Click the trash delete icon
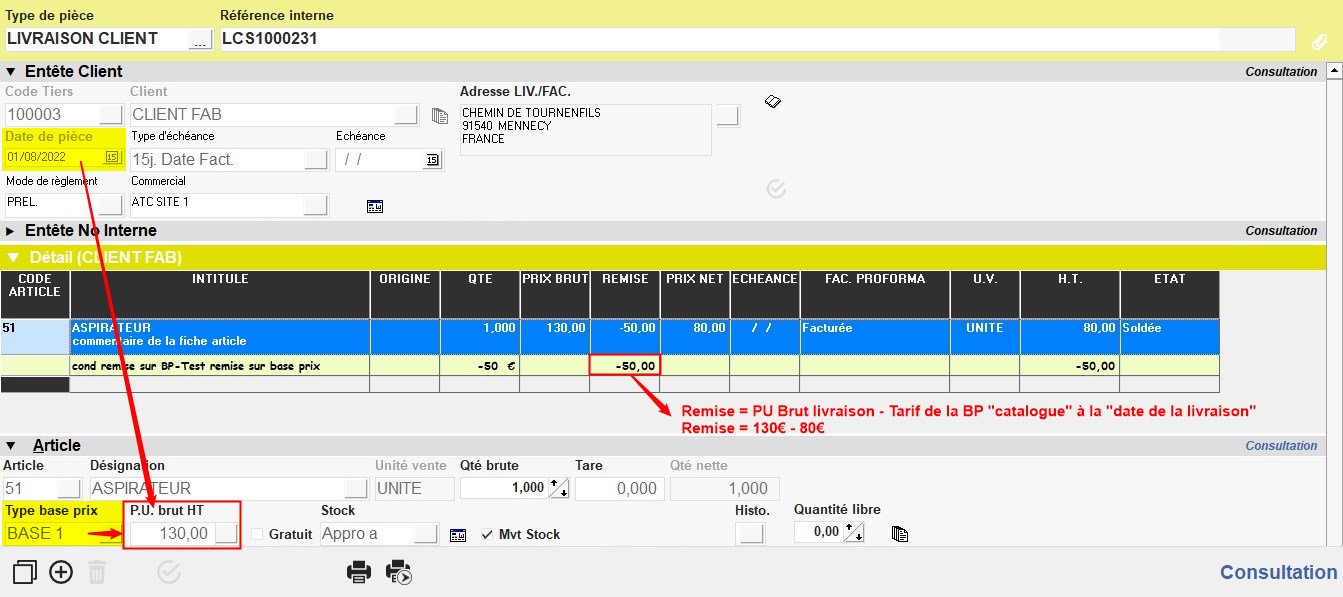The width and height of the screenshot is (1343, 597). (x=97, y=572)
